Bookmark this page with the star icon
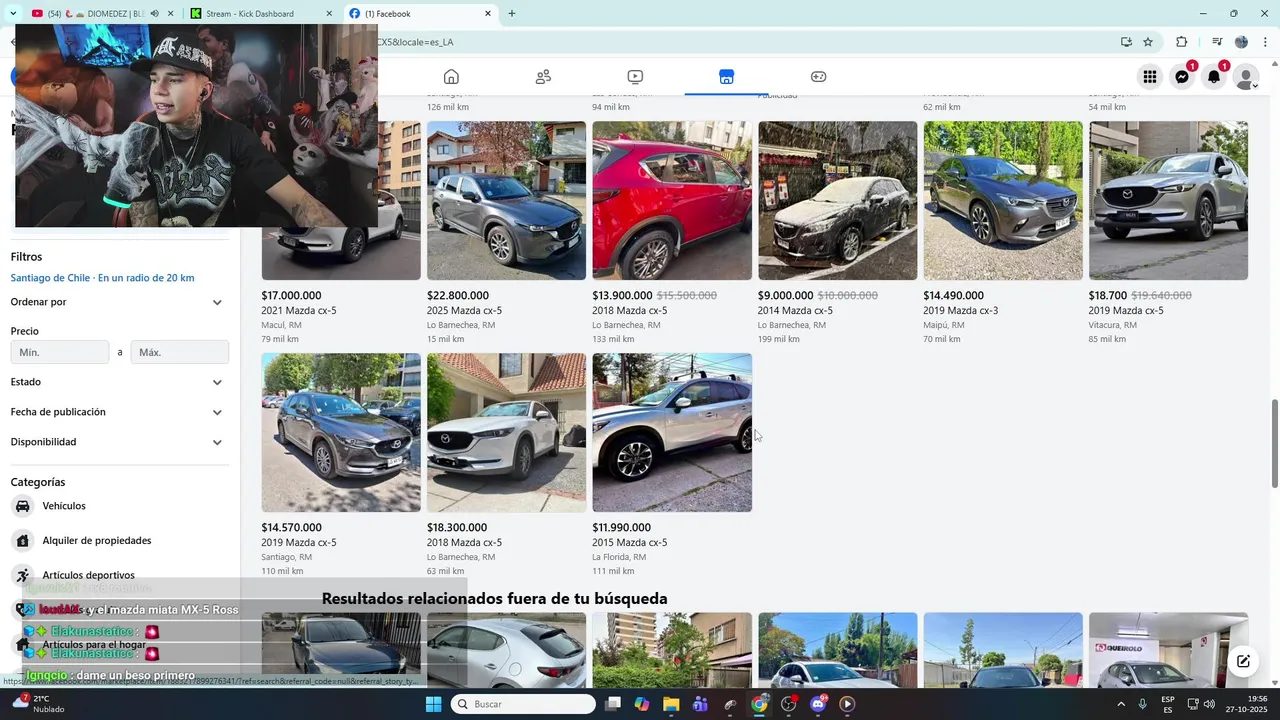 tap(1148, 42)
